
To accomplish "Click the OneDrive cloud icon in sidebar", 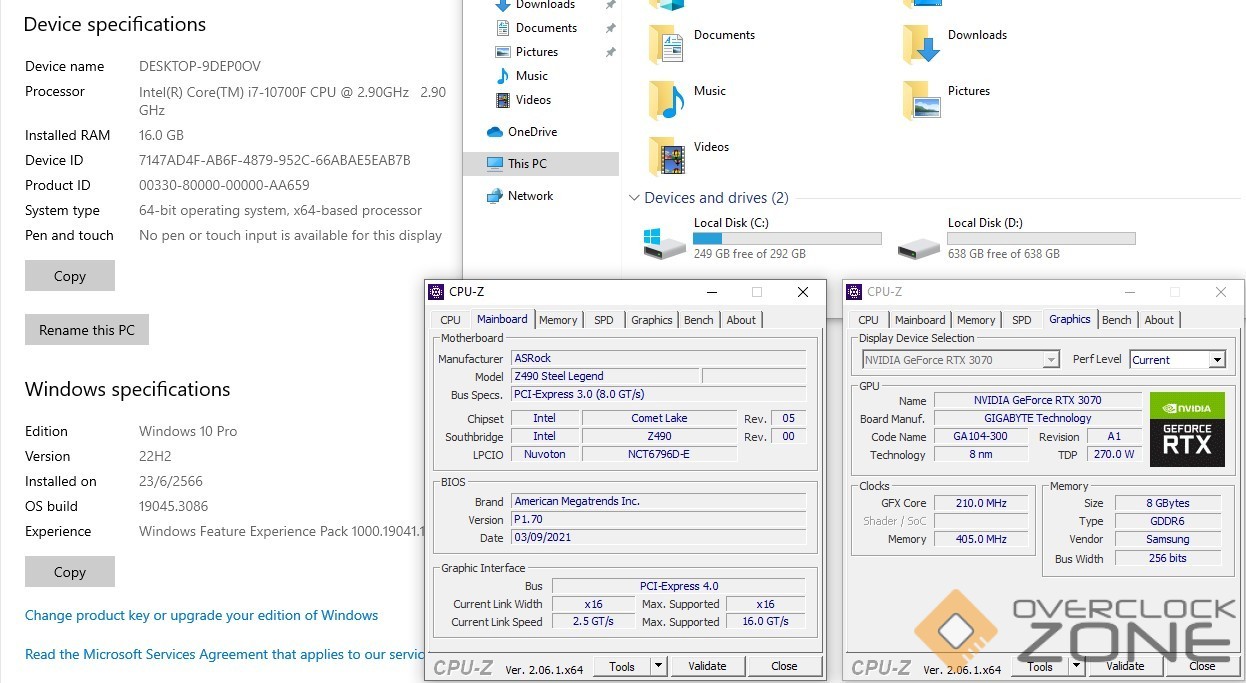I will 494,132.
